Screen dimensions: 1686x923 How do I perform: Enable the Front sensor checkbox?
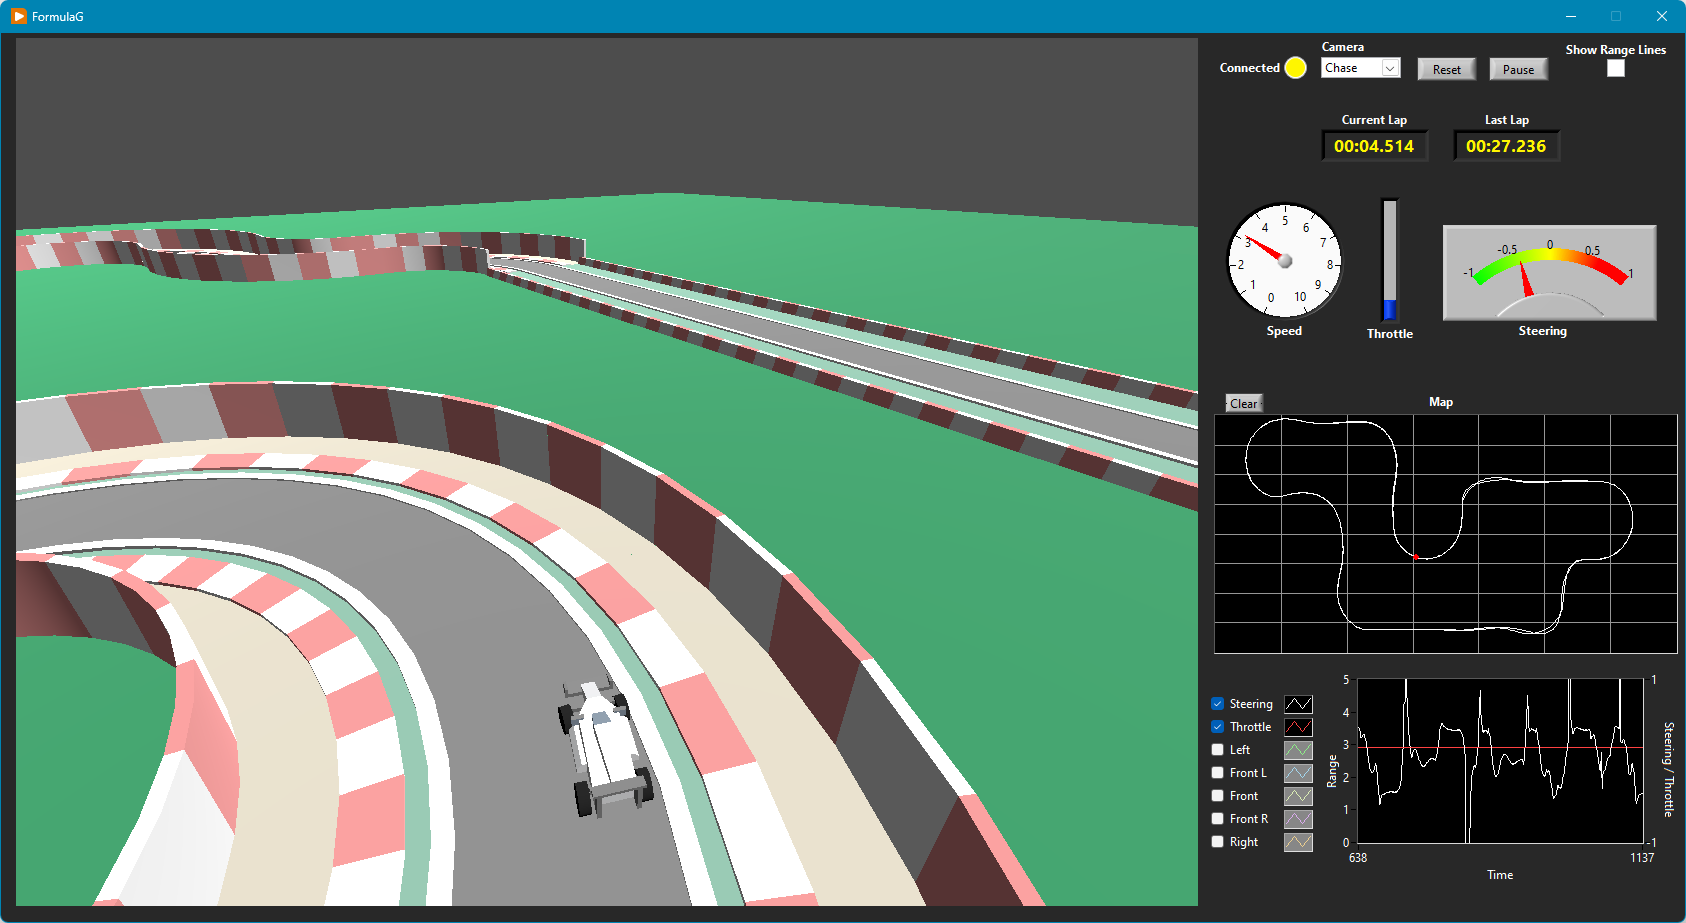point(1217,795)
